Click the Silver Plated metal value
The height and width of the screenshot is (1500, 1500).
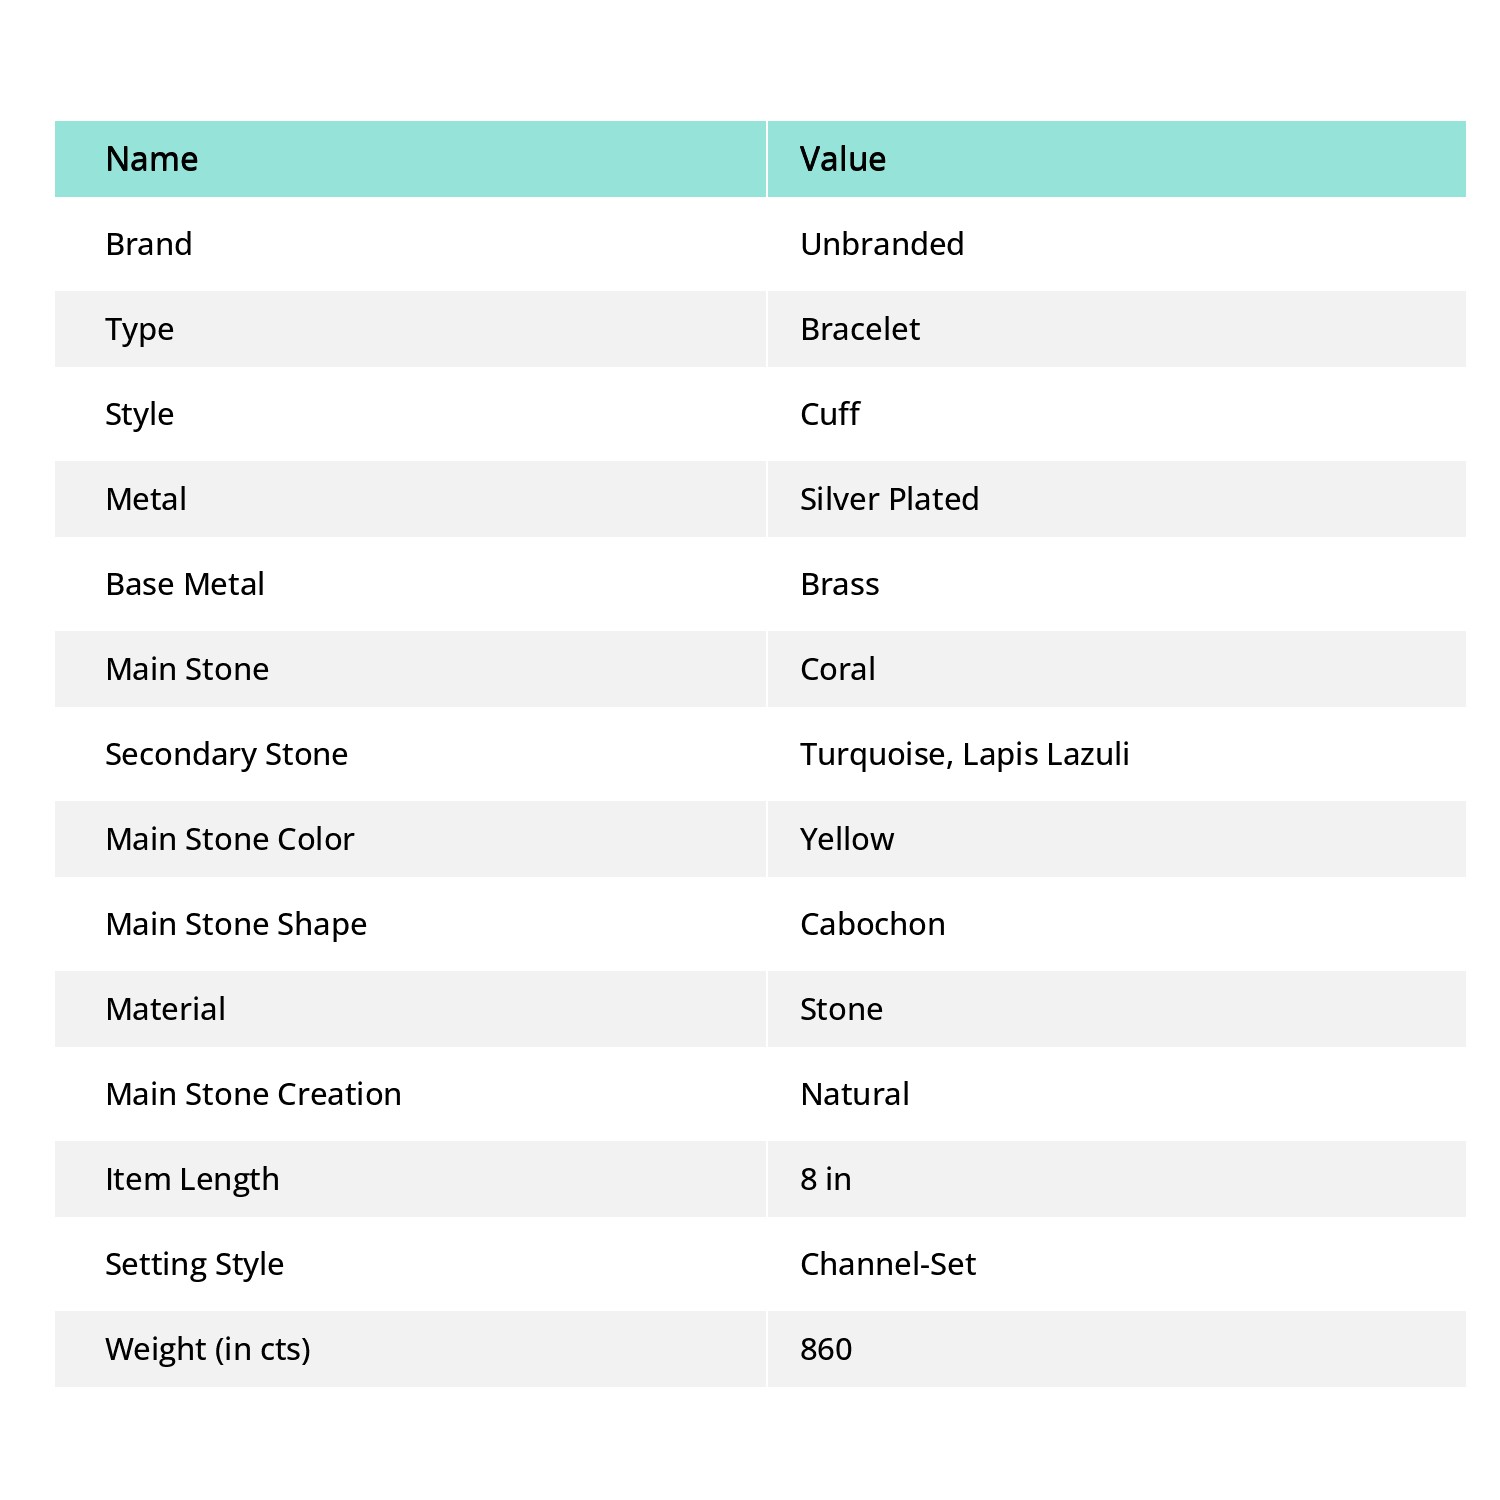(x=889, y=499)
